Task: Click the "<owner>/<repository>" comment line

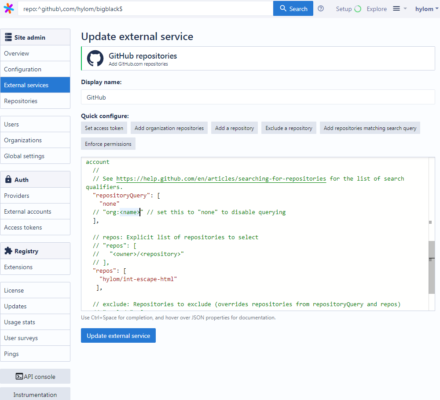Action: (x=138, y=254)
